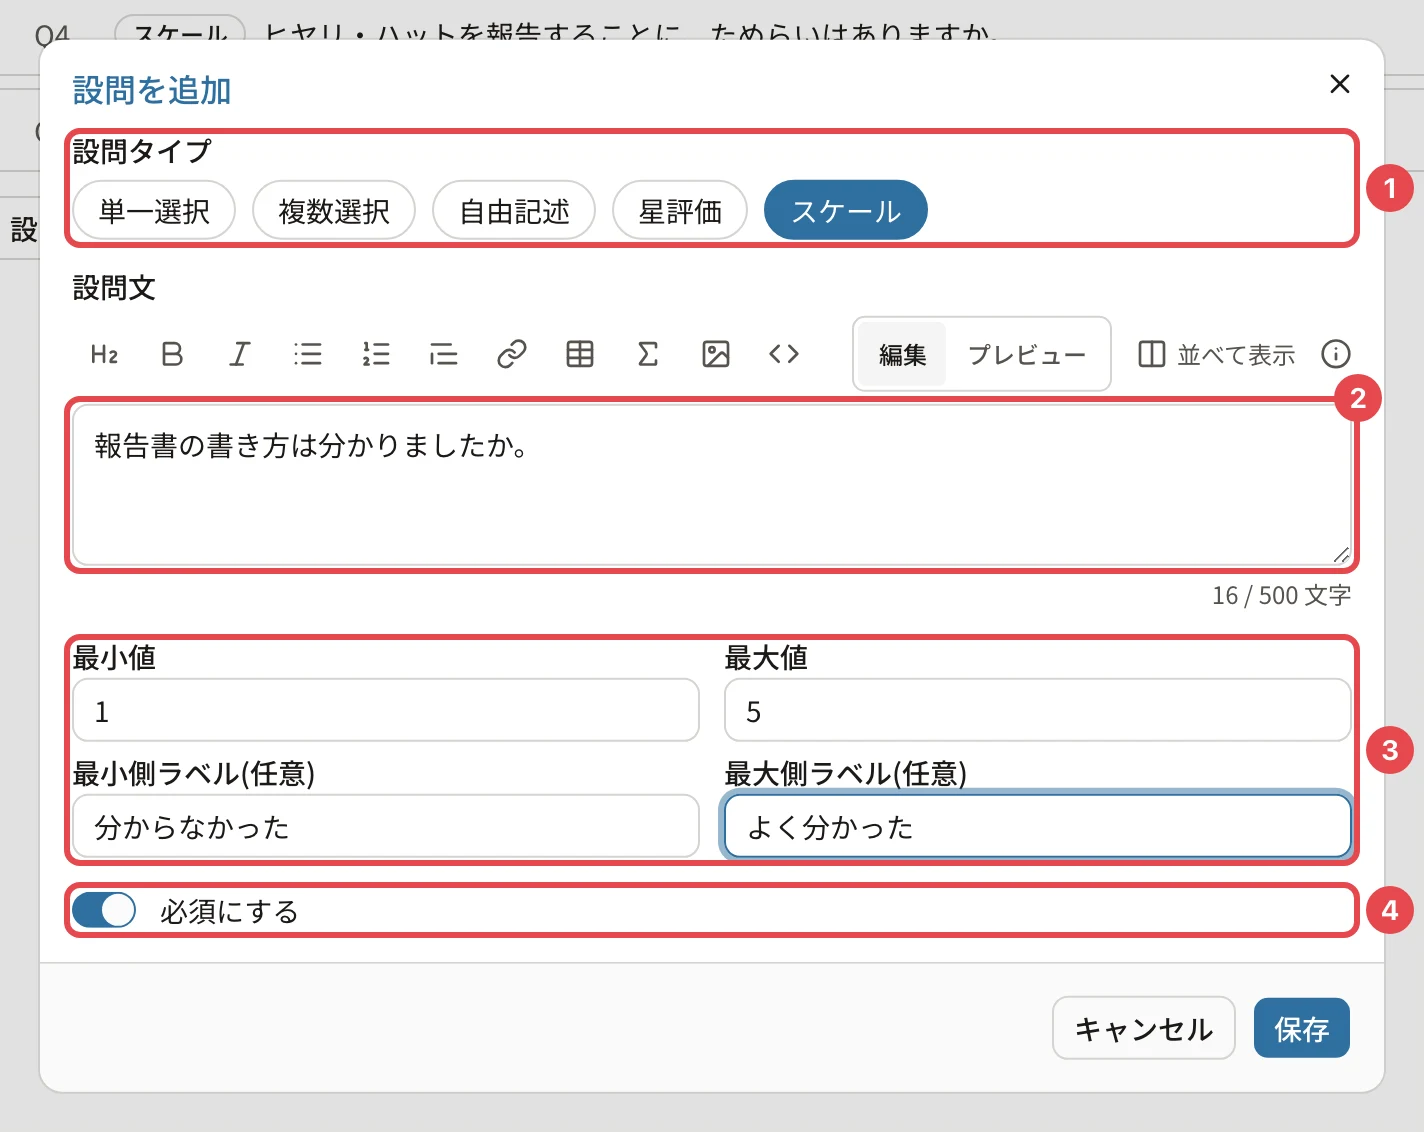The width and height of the screenshot is (1424, 1132).
Task: Select the 単一選択 question type
Action: [x=154, y=211]
